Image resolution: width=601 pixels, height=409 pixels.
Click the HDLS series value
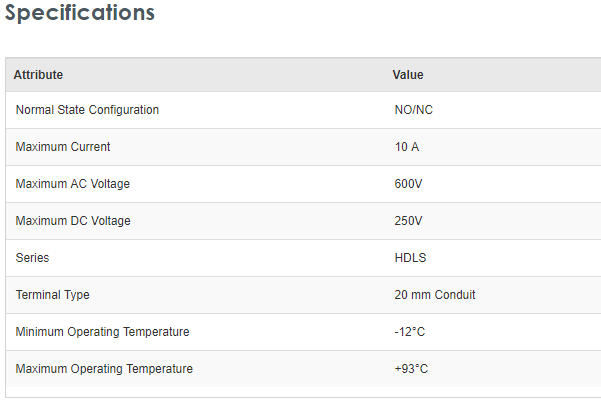(x=411, y=258)
